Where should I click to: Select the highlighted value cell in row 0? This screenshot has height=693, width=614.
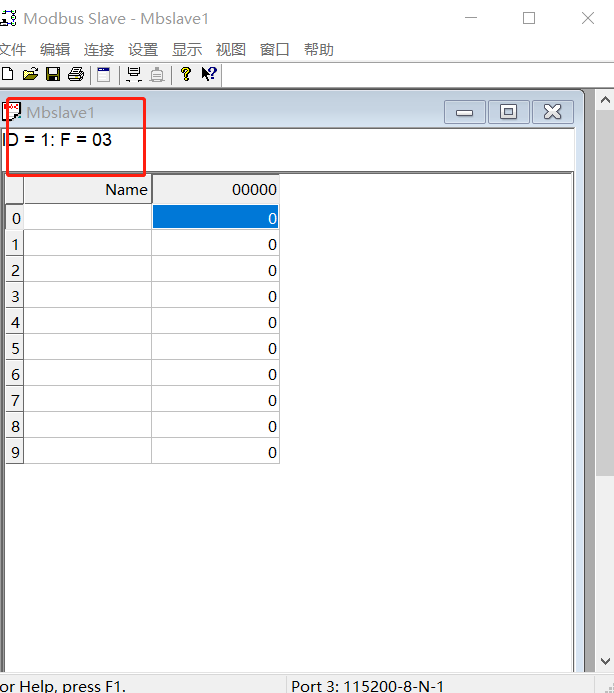pos(215,218)
